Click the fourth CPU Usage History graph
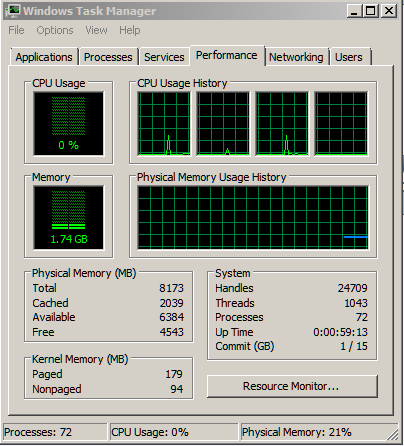This screenshot has height=446, width=404. tap(341, 123)
